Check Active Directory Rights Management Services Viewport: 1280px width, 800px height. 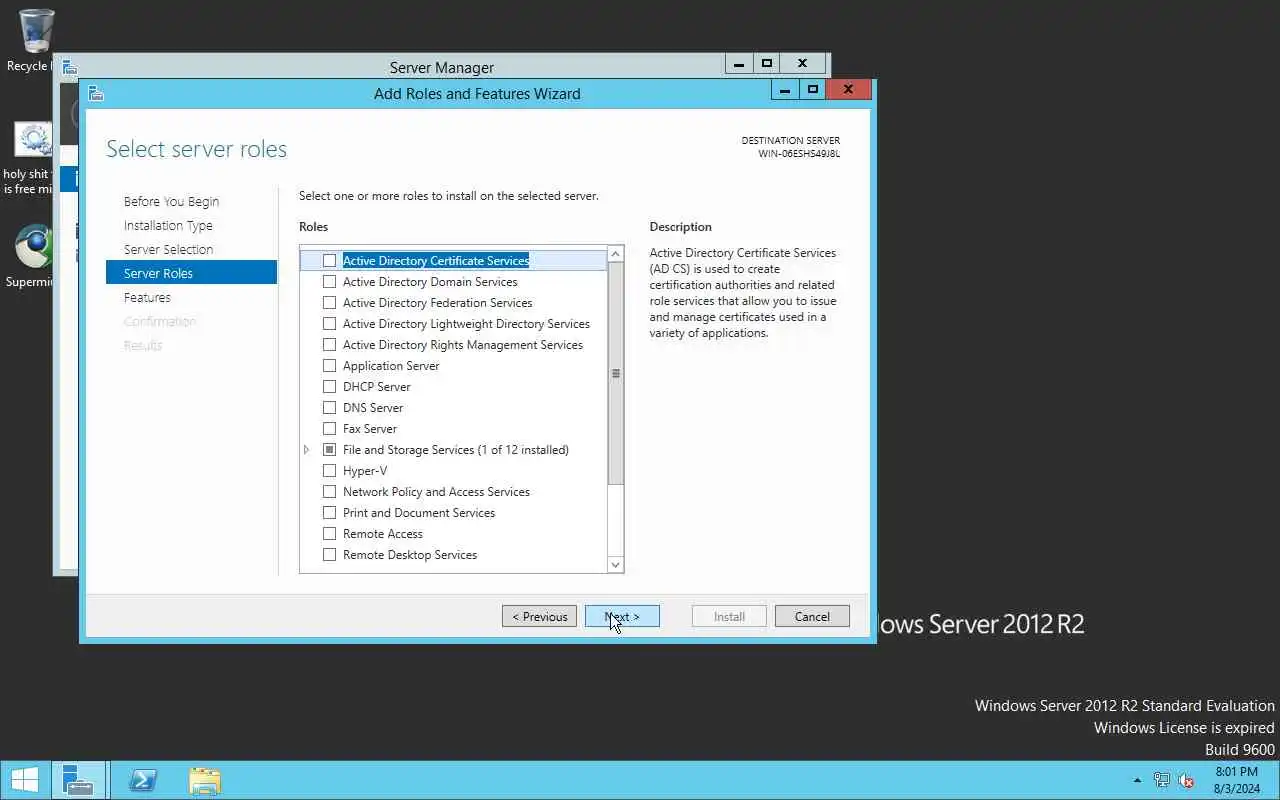(x=329, y=344)
